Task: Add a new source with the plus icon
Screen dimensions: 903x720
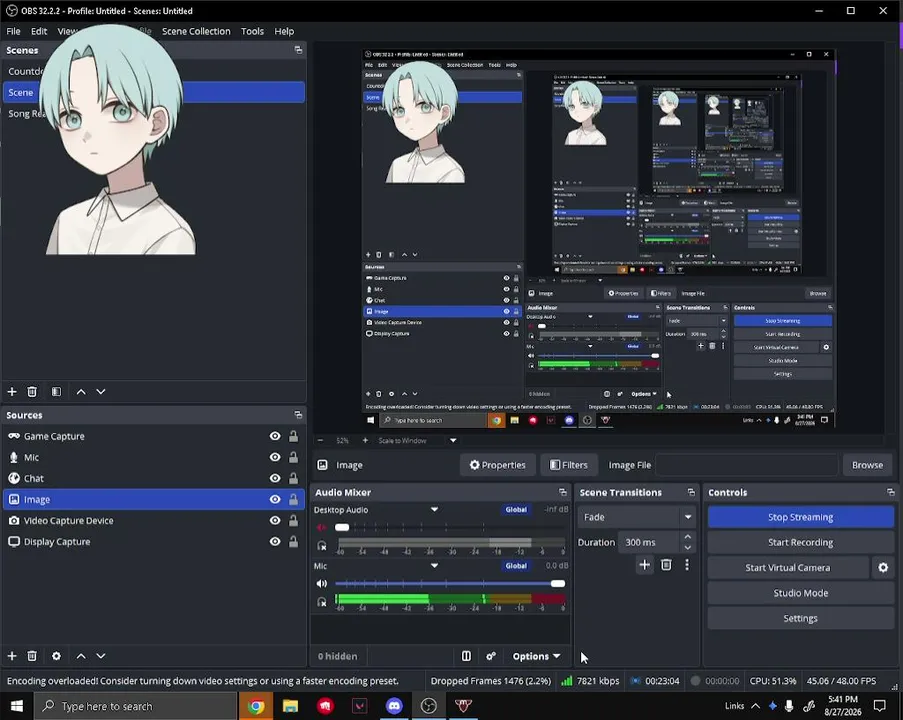Action: click(12, 656)
